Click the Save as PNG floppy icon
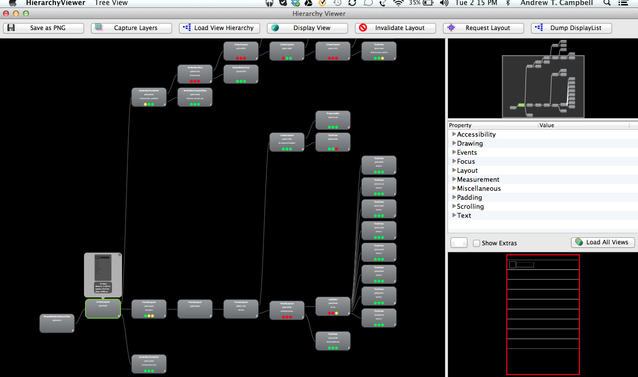 coord(11,28)
